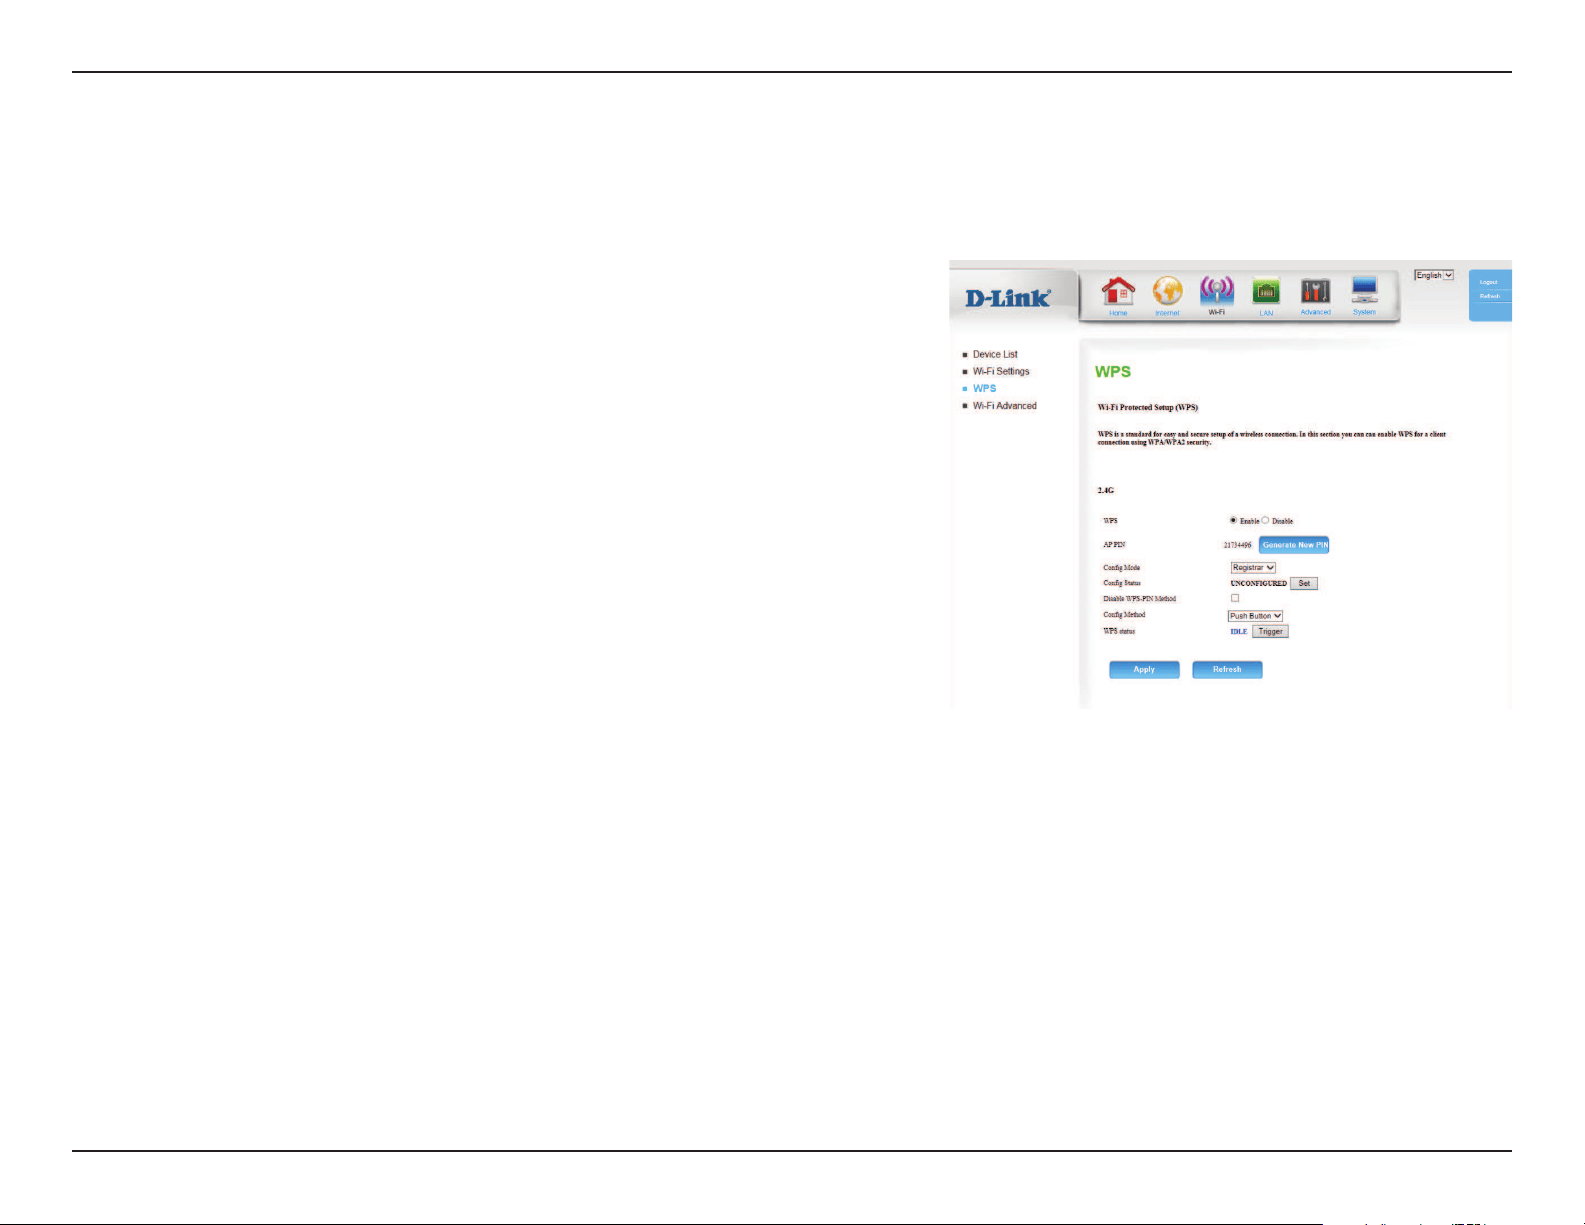Click the Disable WPS-PIN Method label
The width and height of the screenshot is (1585, 1225).
1140,599
